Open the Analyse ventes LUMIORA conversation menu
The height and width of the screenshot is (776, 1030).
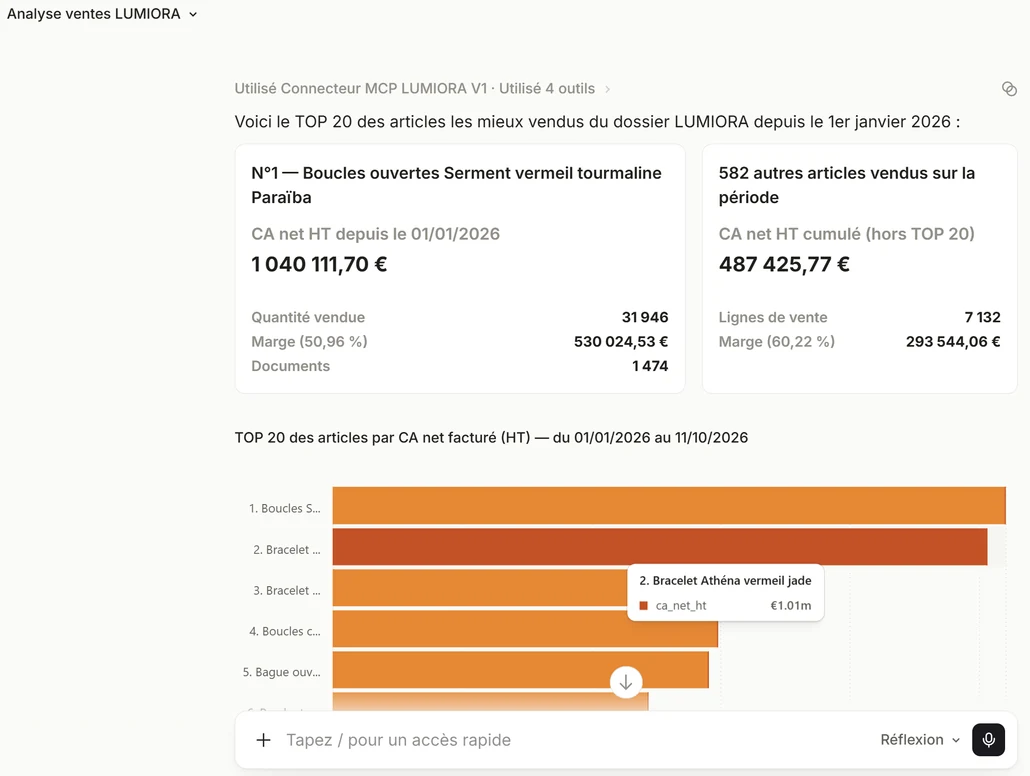tap(102, 14)
